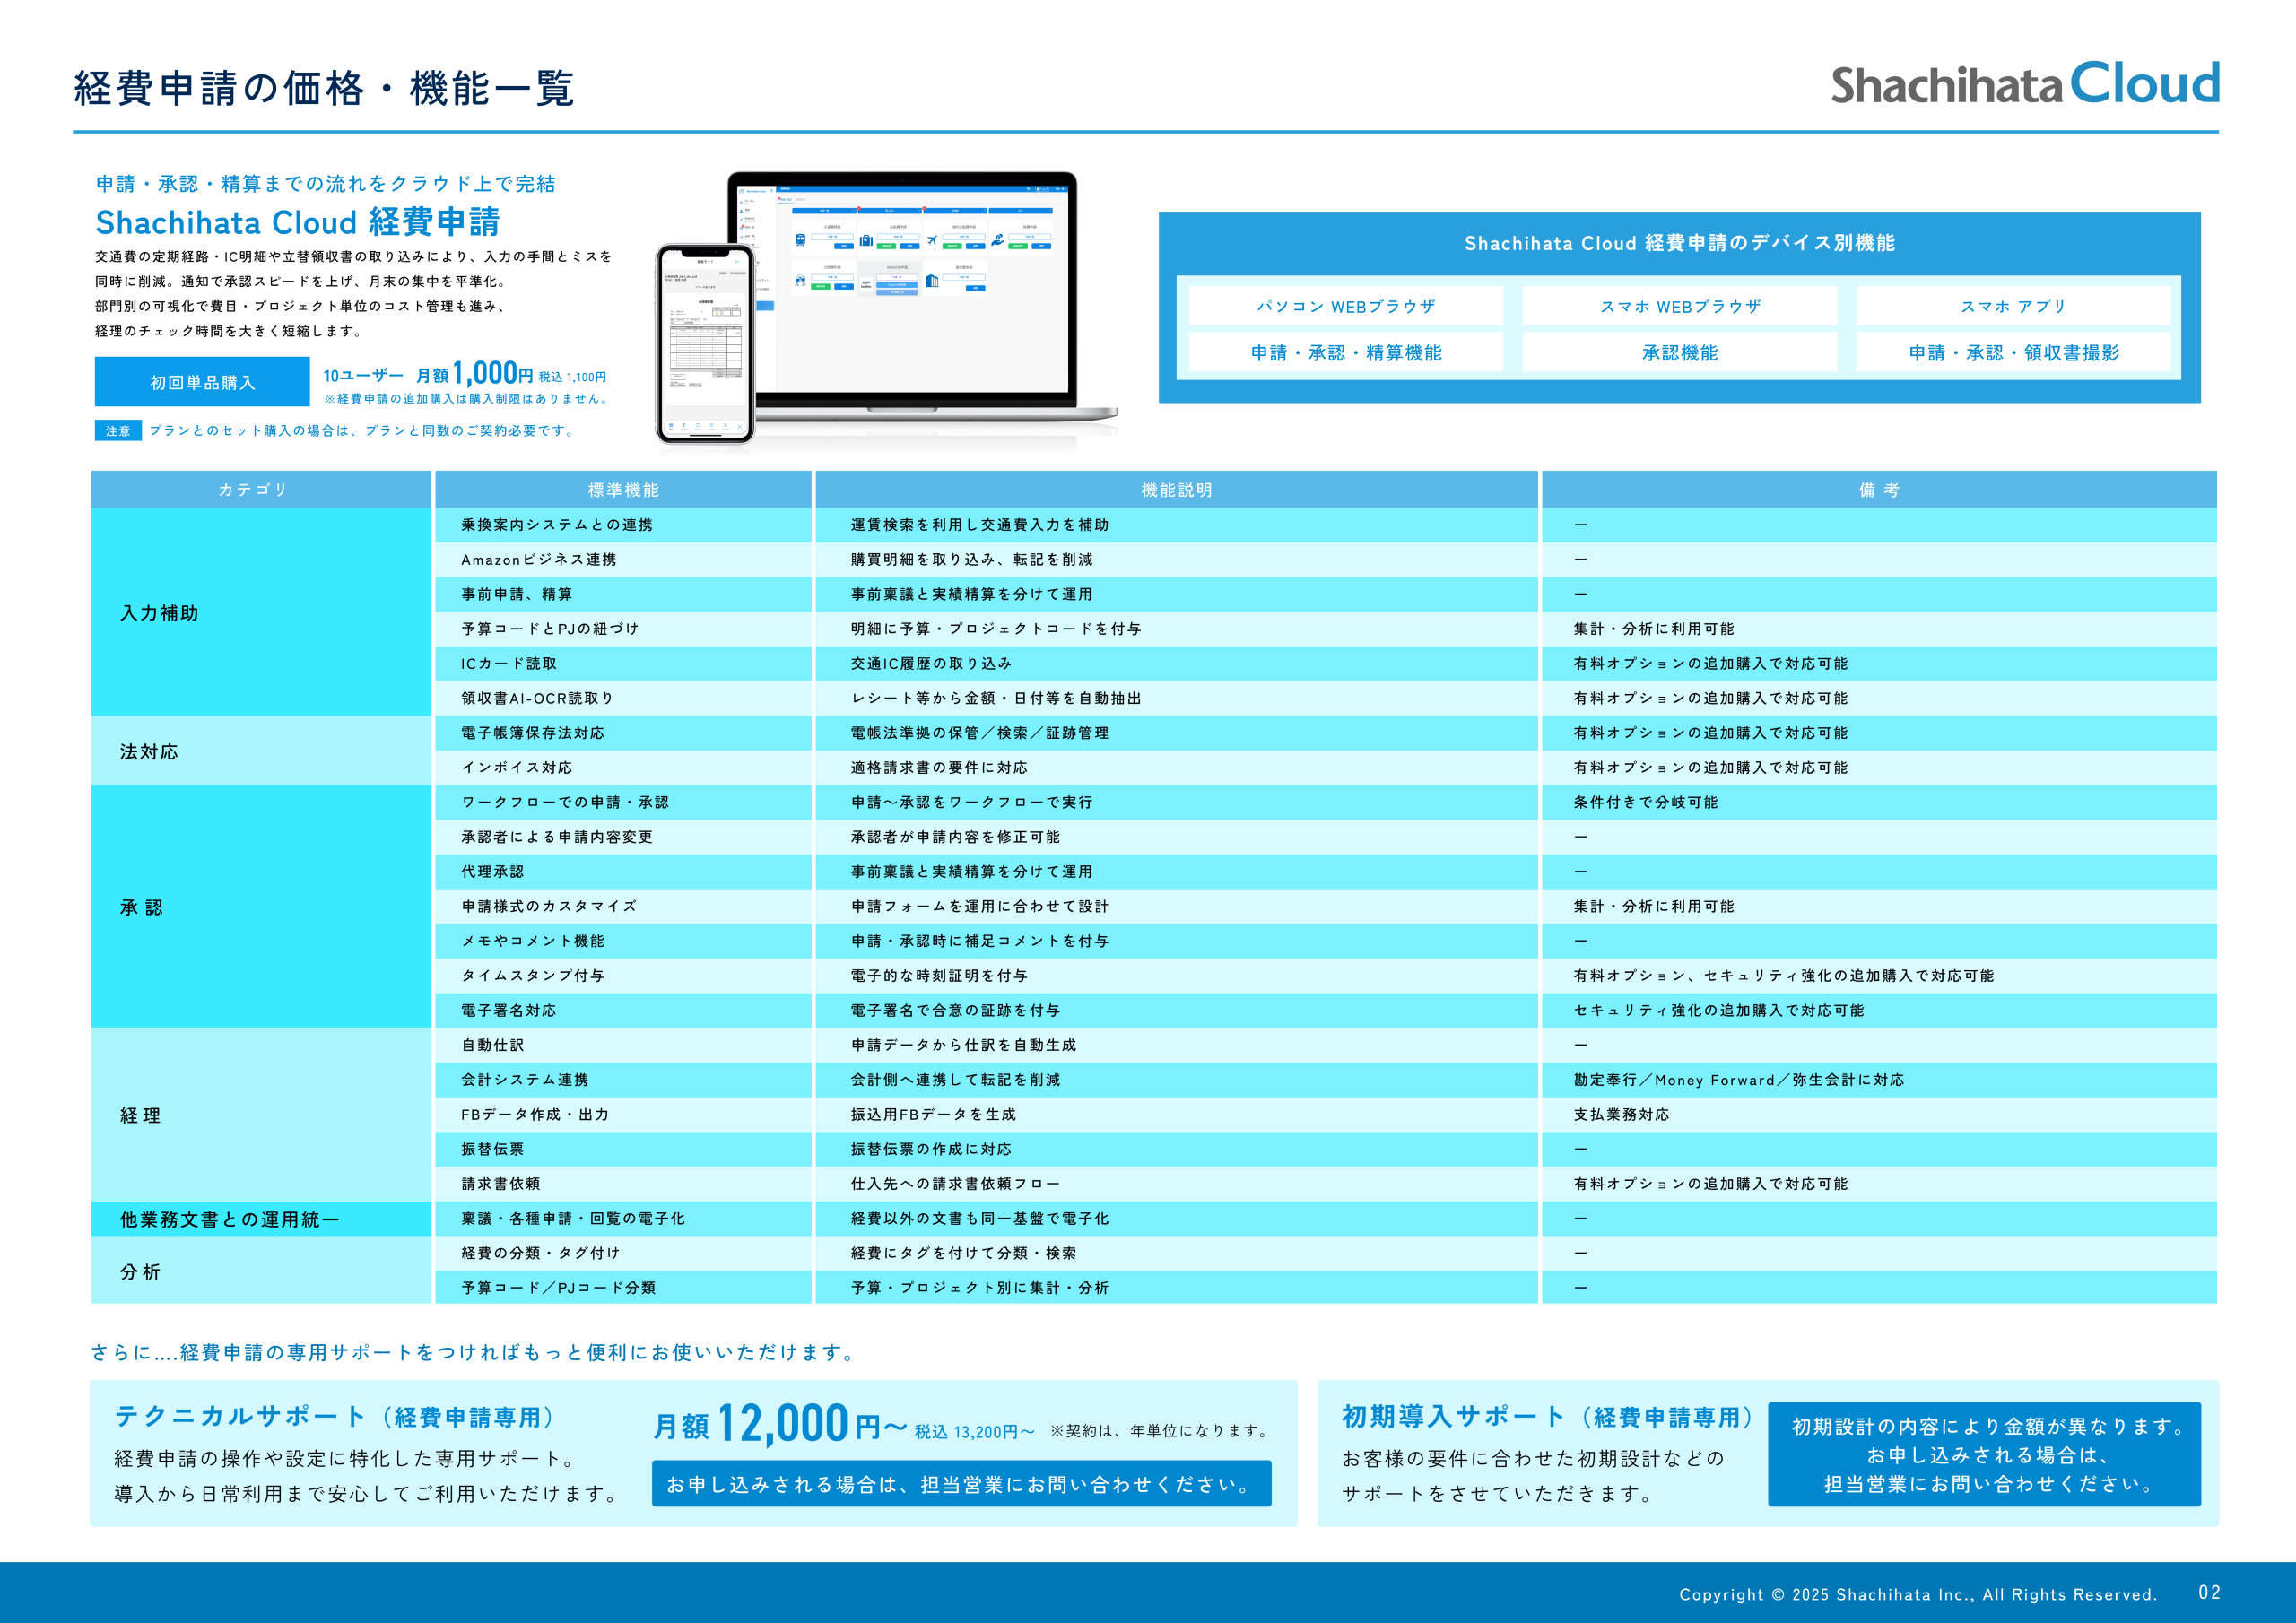This screenshot has height=1623, width=2296.
Task: Click the Shachihata Cloud logo
Action: (x=2024, y=84)
